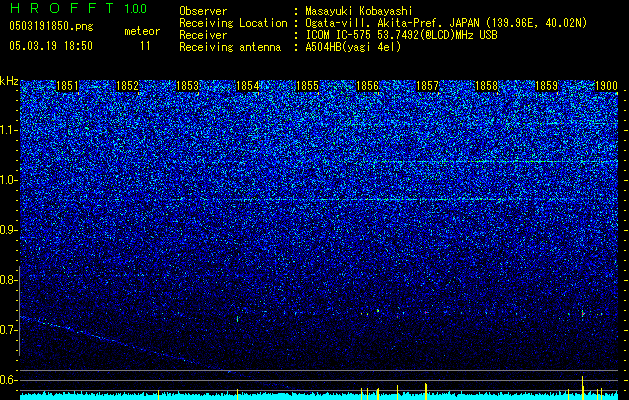Click the 1856 time marker

367,86
